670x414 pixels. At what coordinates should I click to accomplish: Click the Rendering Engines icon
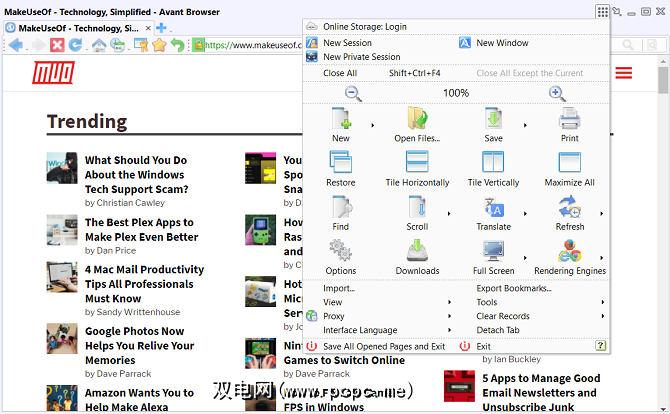point(570,250)
